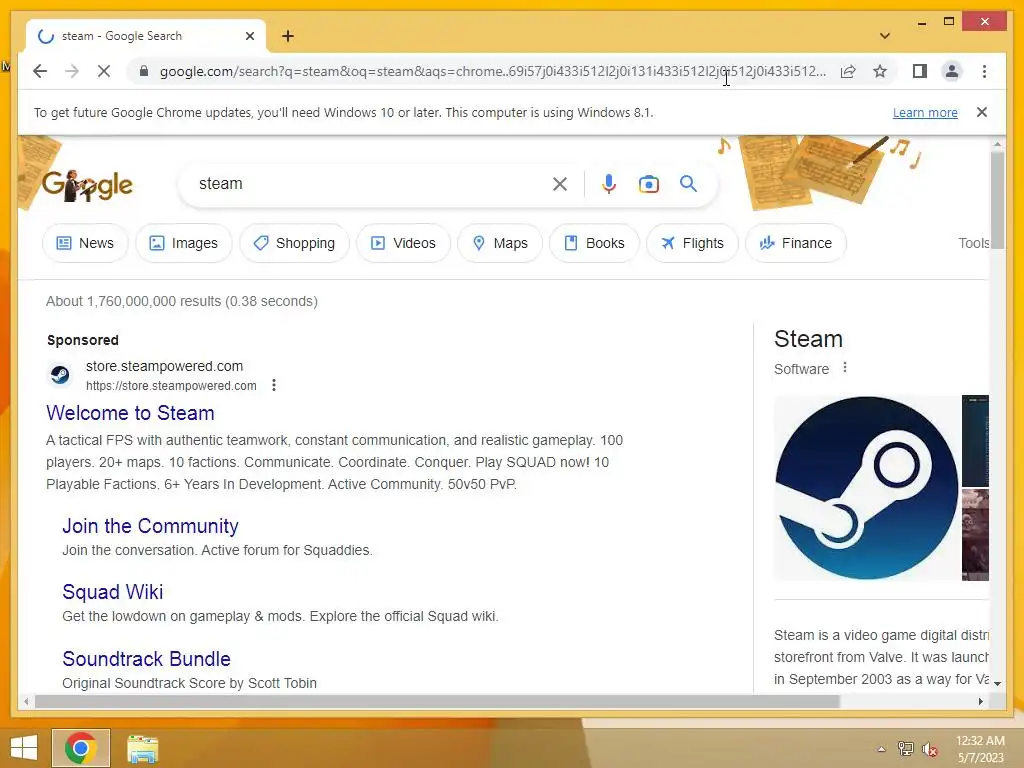Close the steam - Google Search tab
The width and height of the screenshot is (1024, 768).
coord(249,36)
